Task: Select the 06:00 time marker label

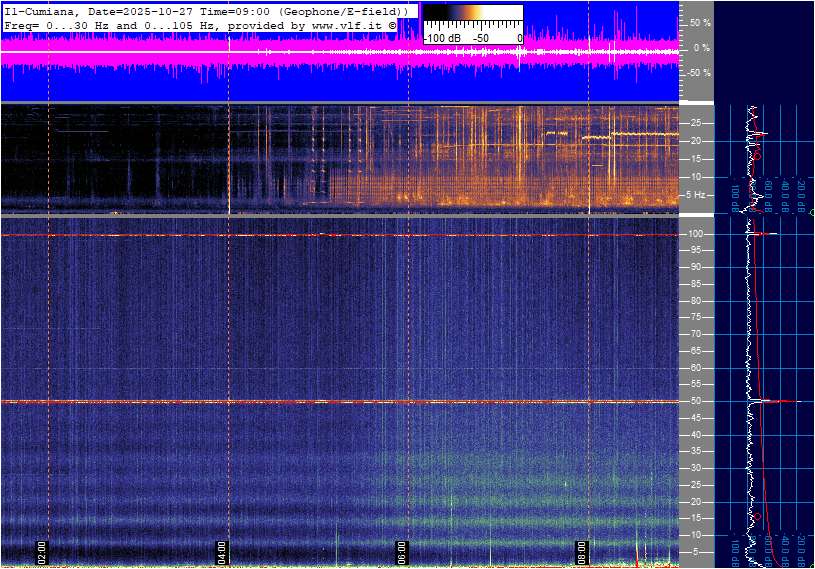Action: pos(402,550)
